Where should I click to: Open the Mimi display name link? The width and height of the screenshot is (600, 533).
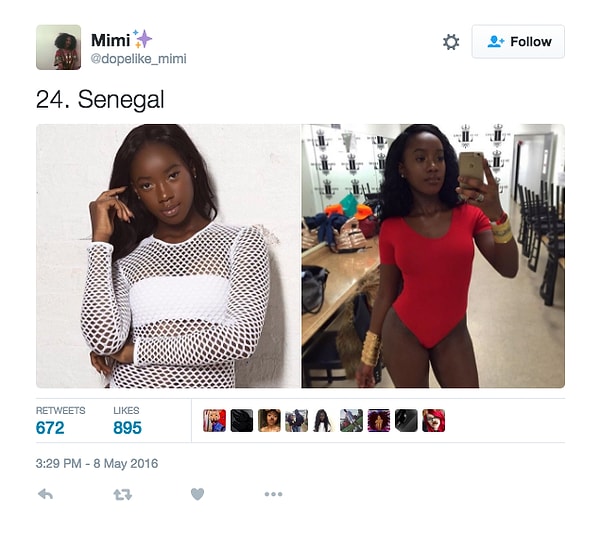pos(111,40)
